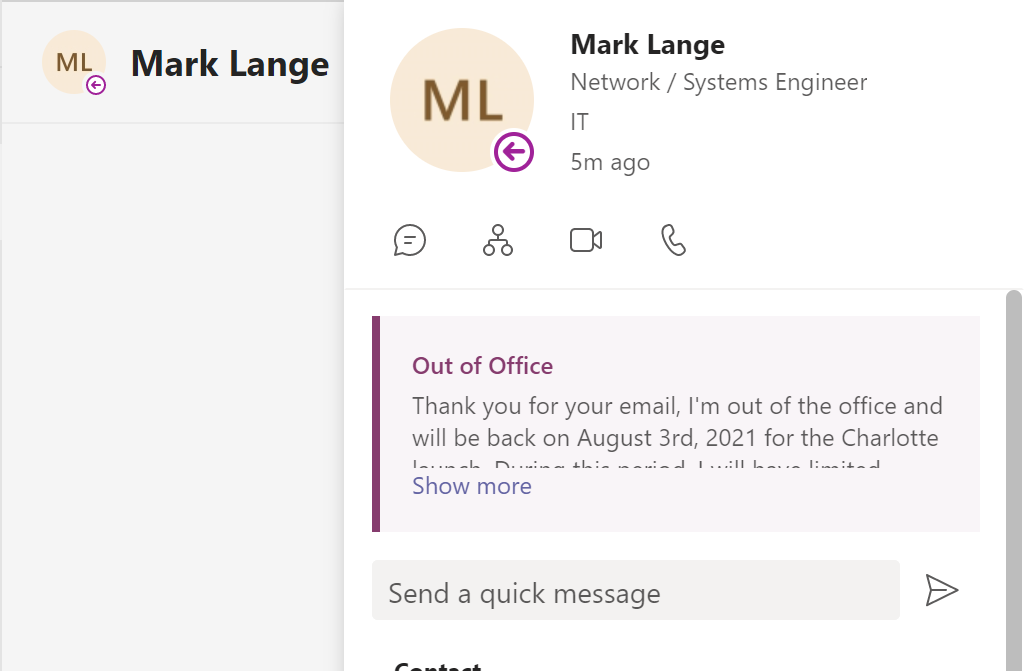This screenshot has height=671, width=1024.
Task: Click the large ML profile avatar
Action: point(462,100)
